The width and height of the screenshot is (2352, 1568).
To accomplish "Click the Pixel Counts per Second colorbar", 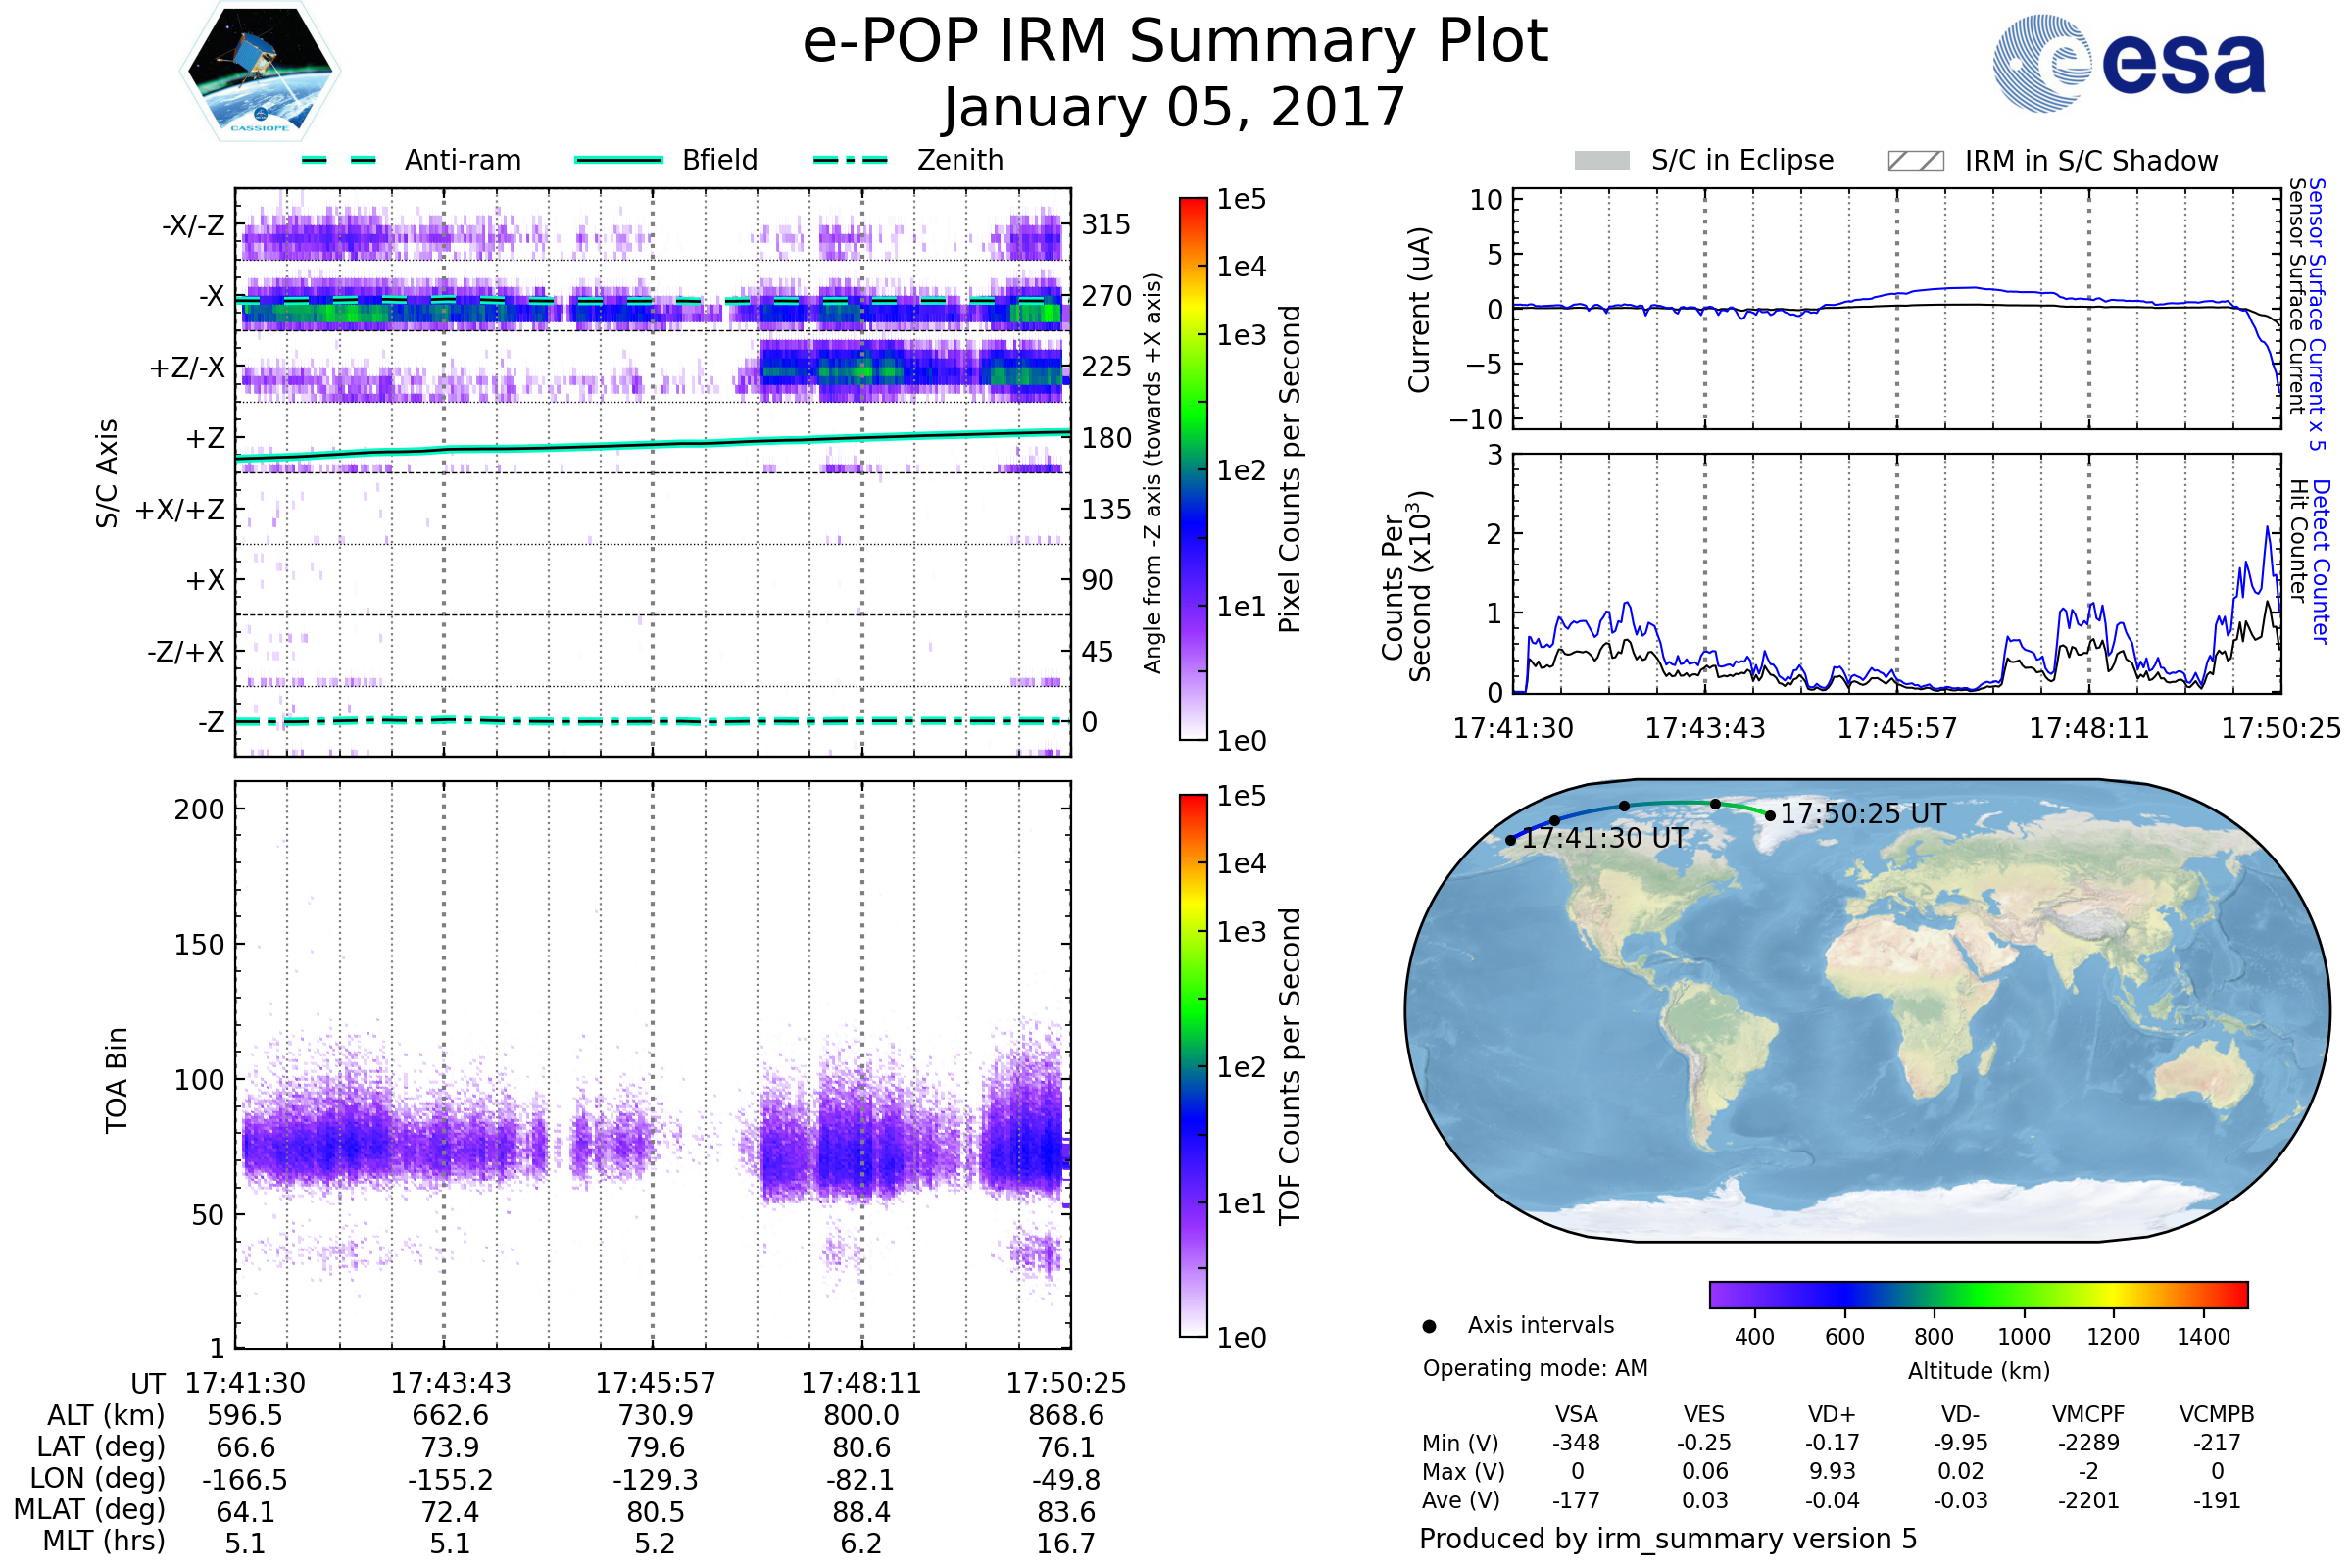I will click(1193, 468).
